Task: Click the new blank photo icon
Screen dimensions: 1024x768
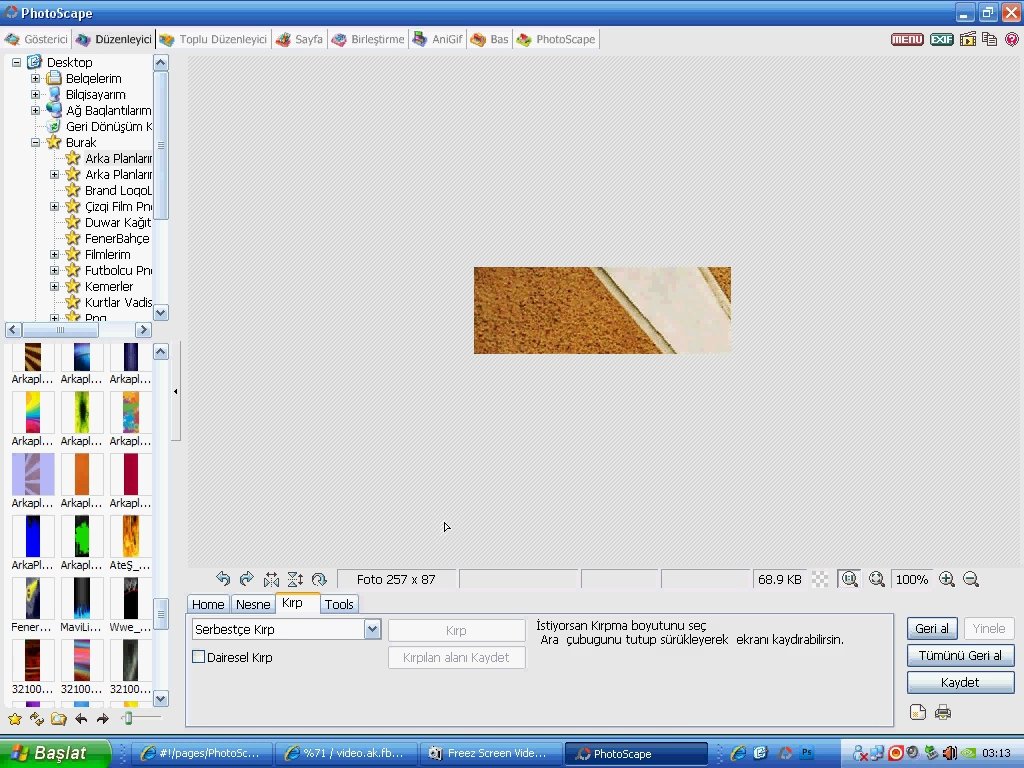Action: pos(918,712)
